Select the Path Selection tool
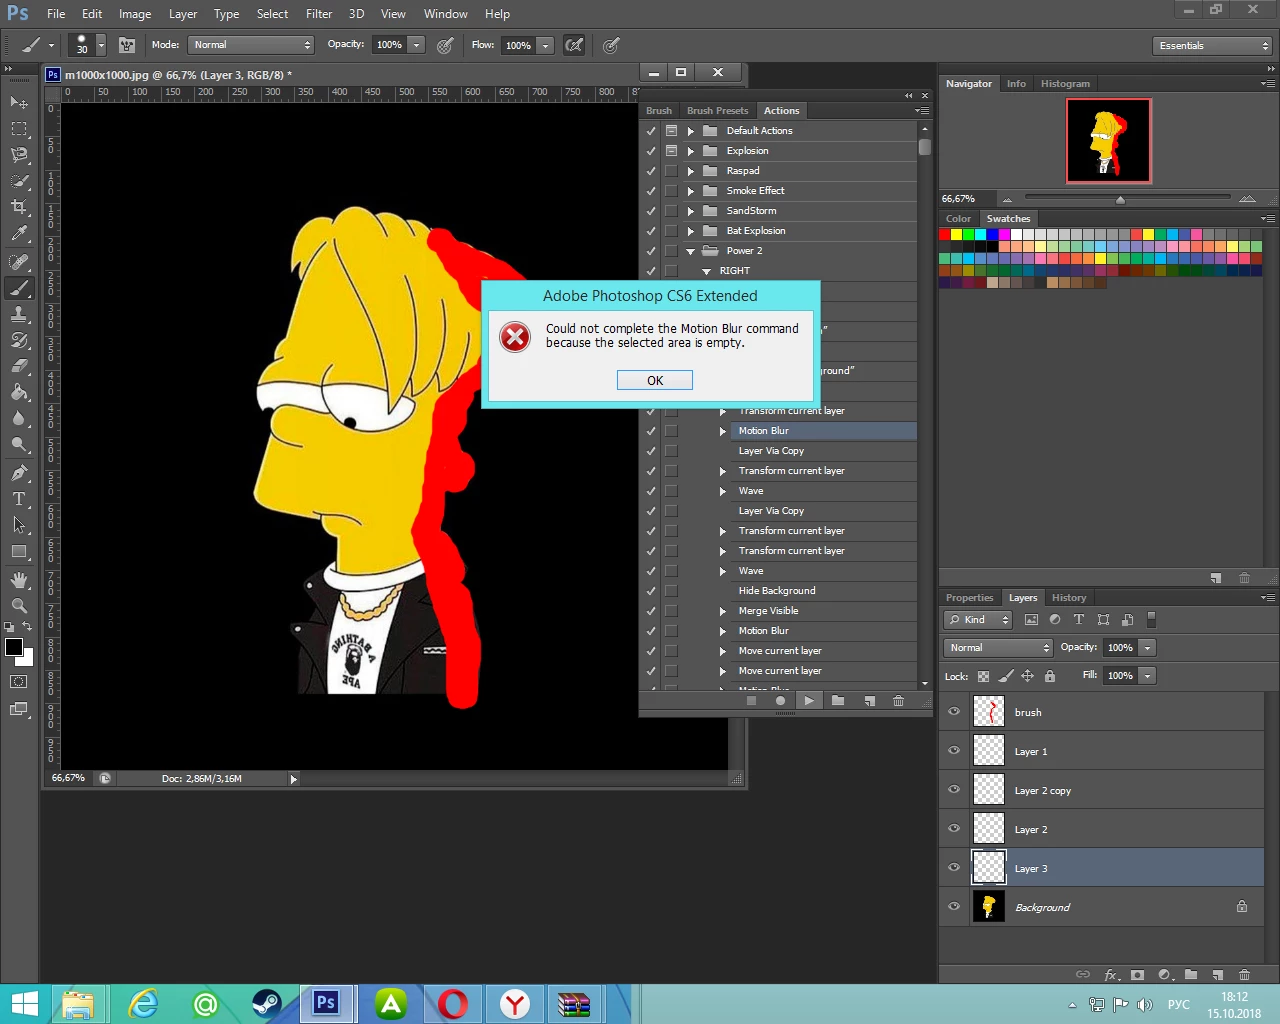1280x1024 pixels. pyautogui.click(x=19, y=524)
